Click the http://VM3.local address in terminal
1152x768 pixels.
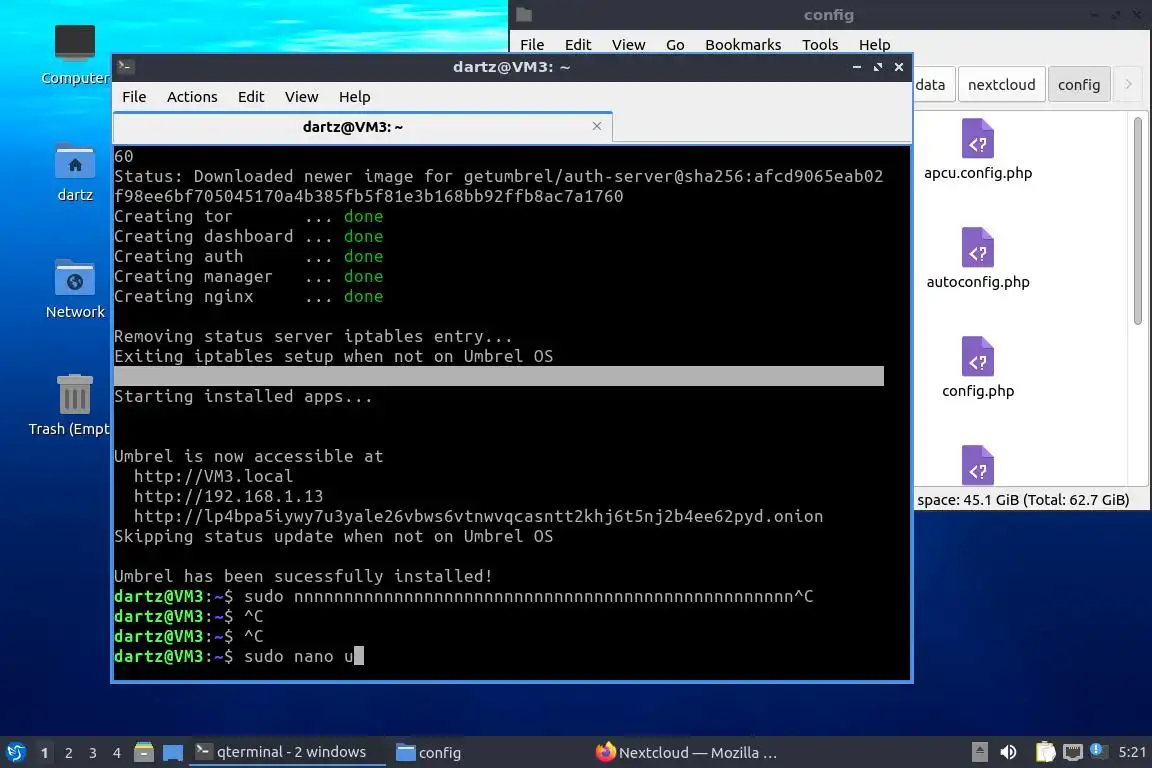(213, 476)
